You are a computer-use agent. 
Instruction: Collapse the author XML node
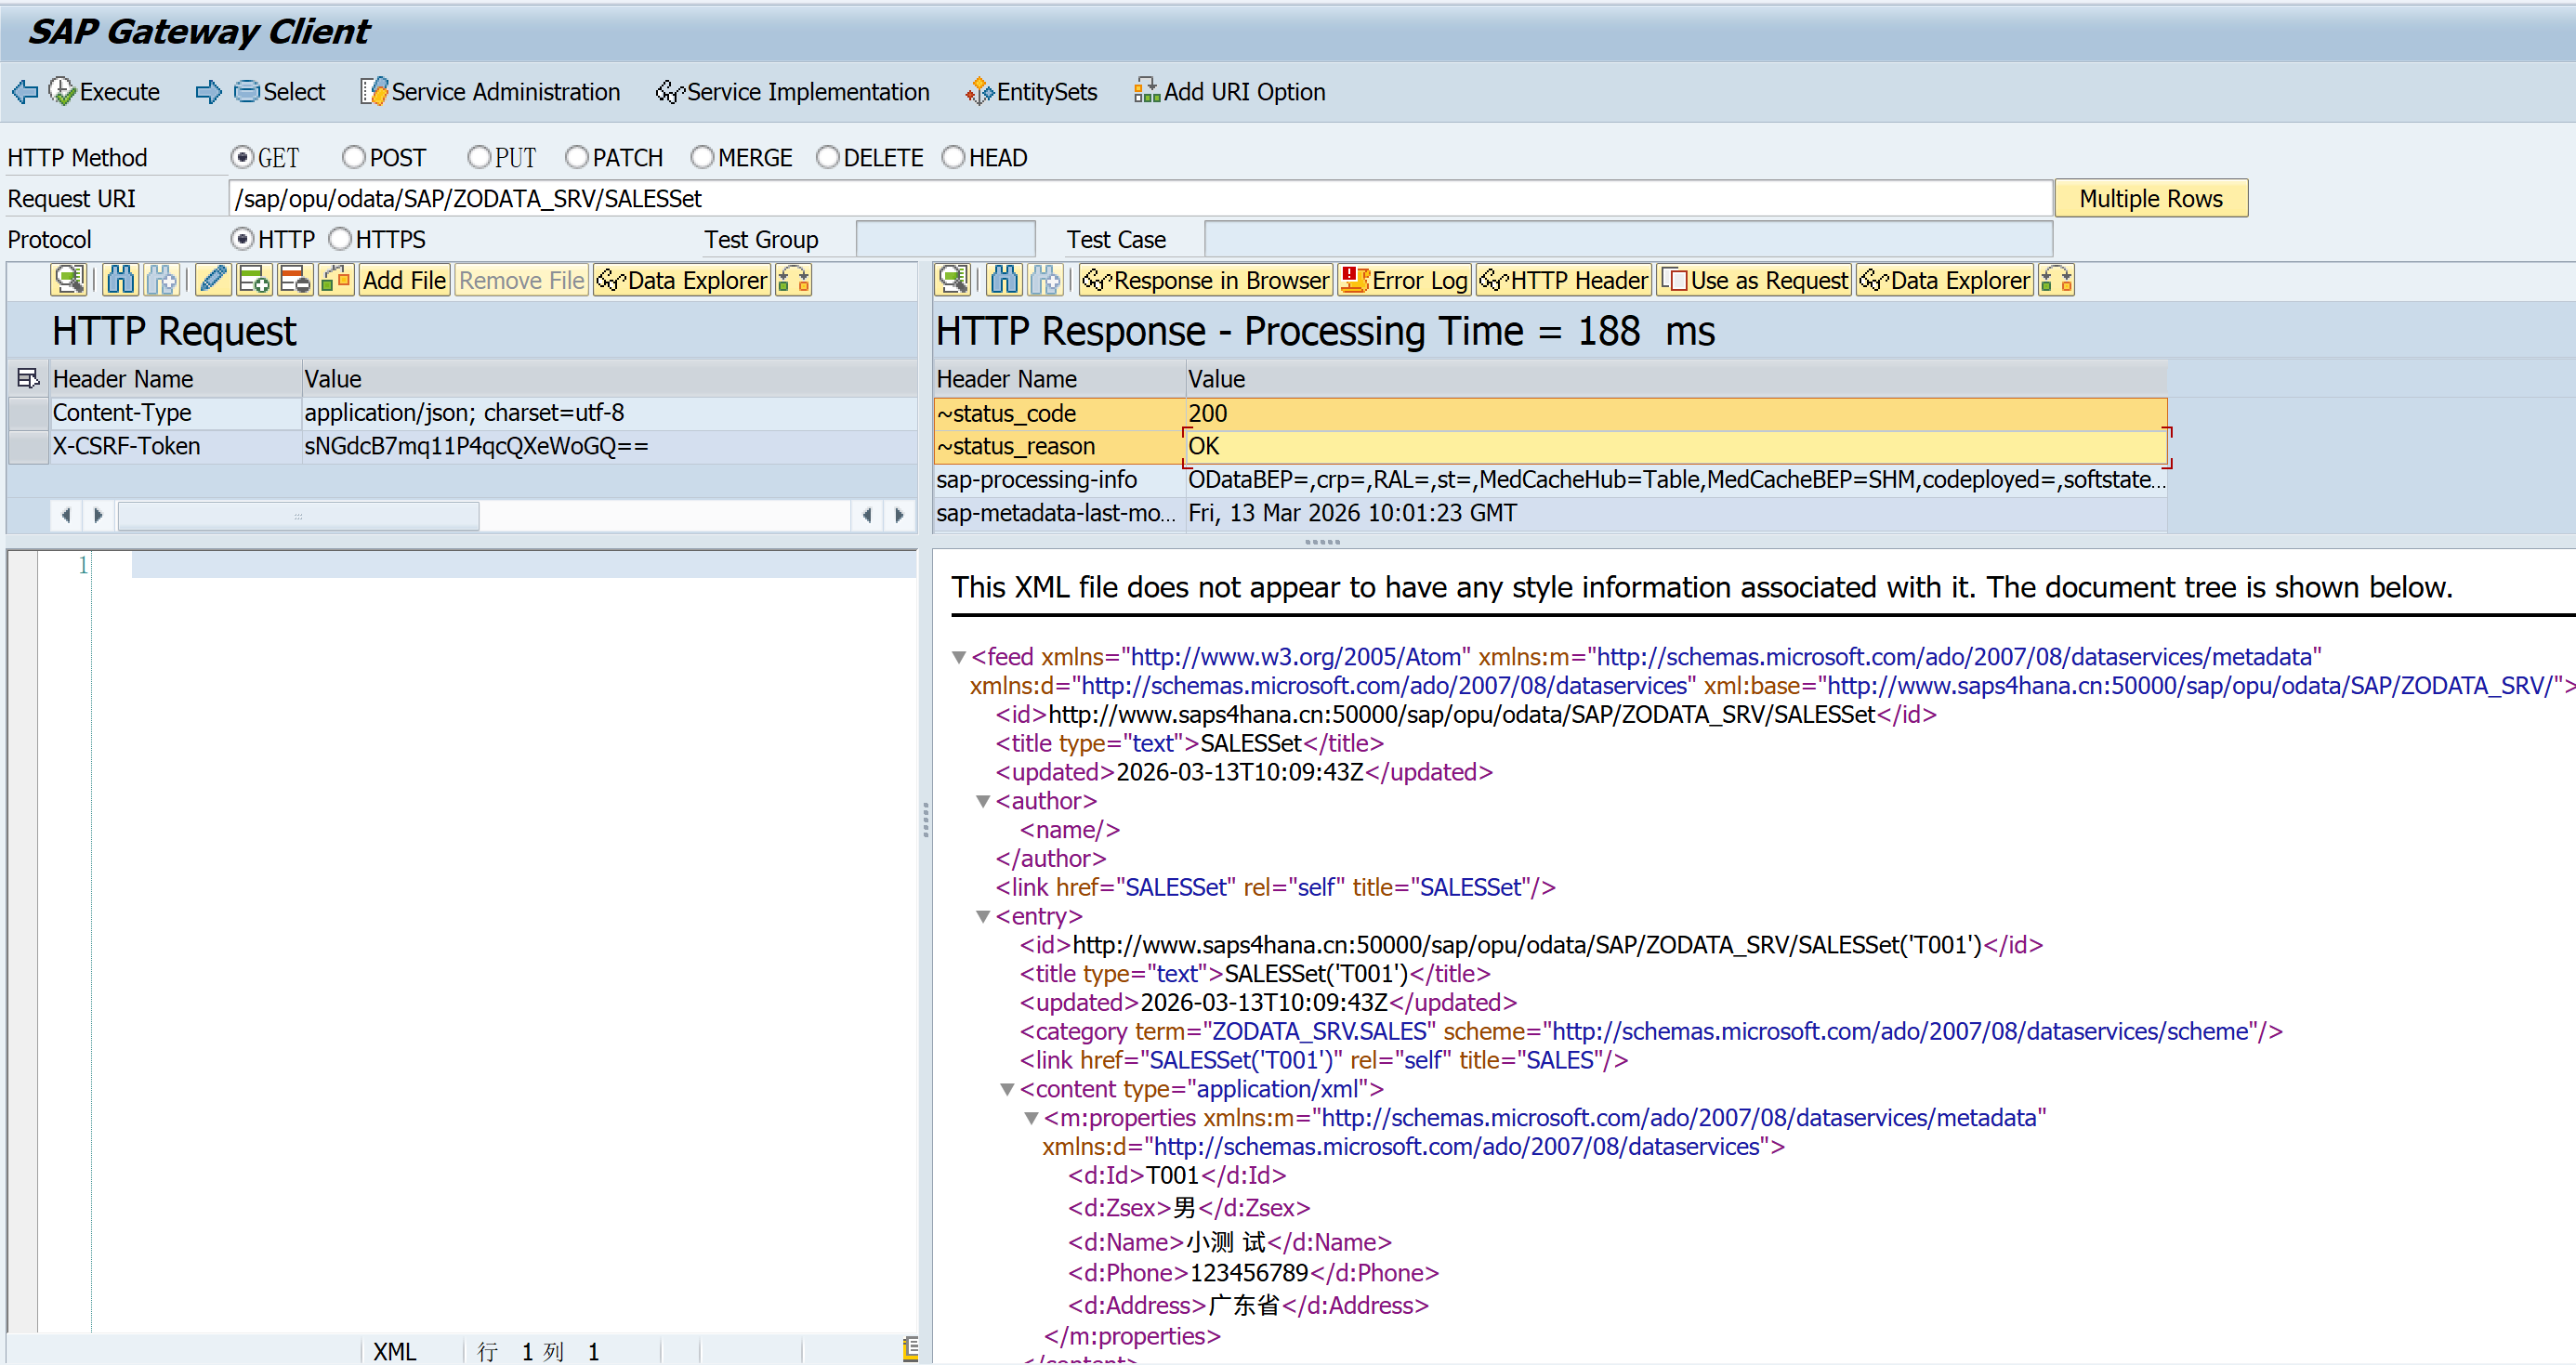[x=983, y=802]
